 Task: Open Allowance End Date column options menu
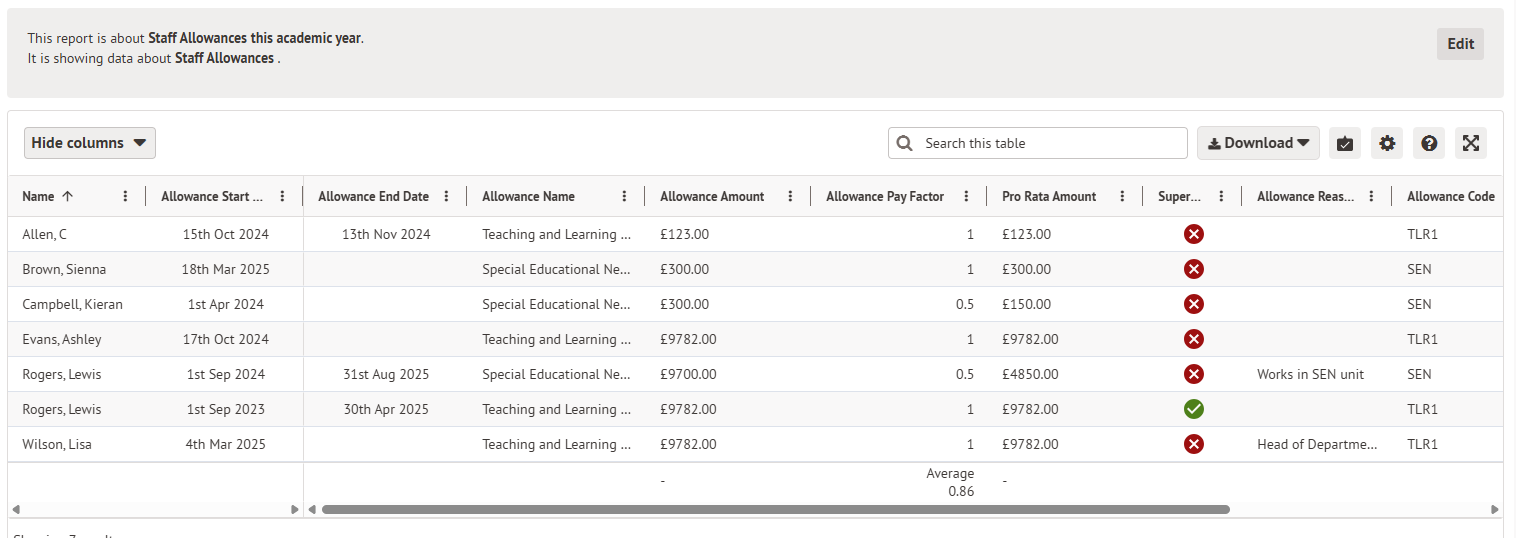446,197
